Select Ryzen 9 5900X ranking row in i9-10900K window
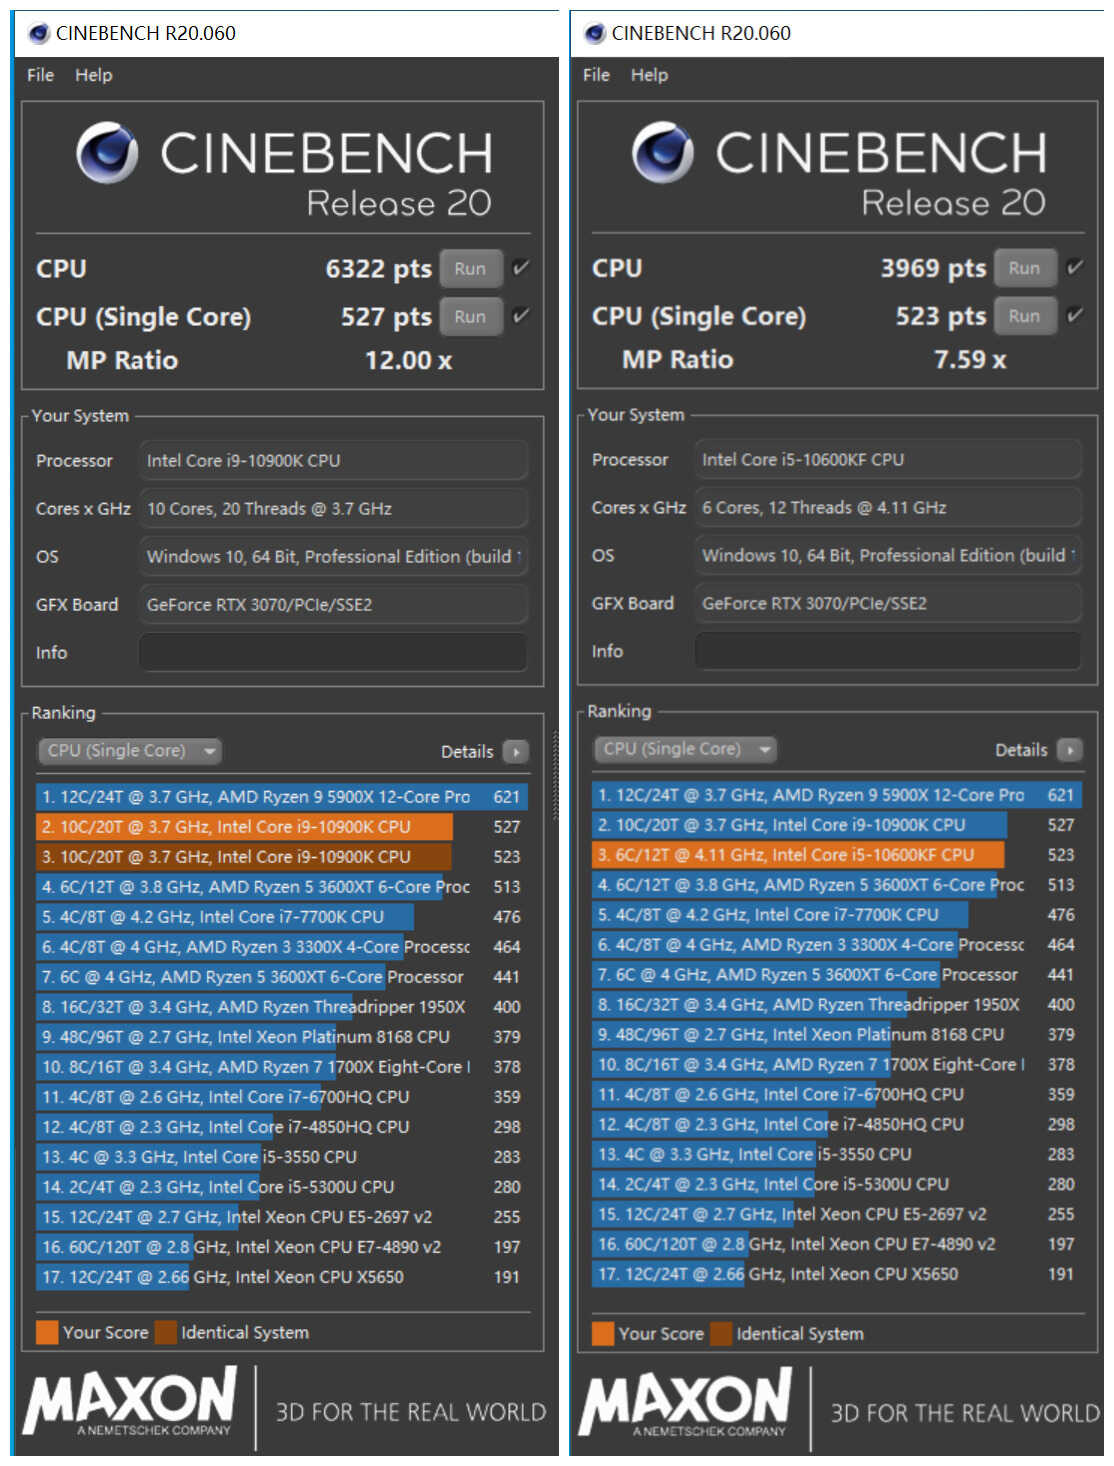 coord(282,797)
